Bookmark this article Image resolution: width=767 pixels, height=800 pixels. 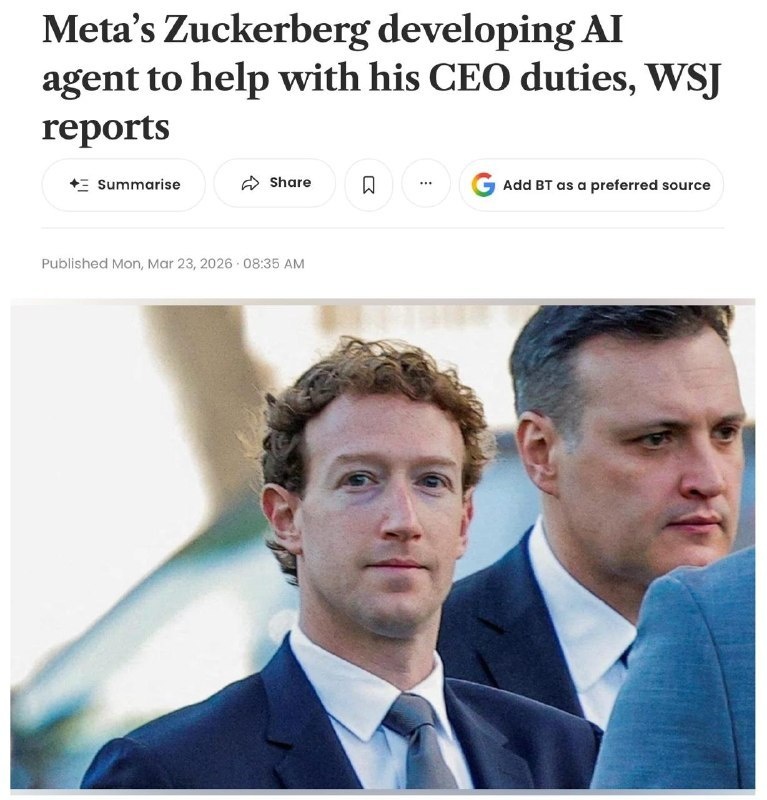pyautogui.click(x=368, y=184)
